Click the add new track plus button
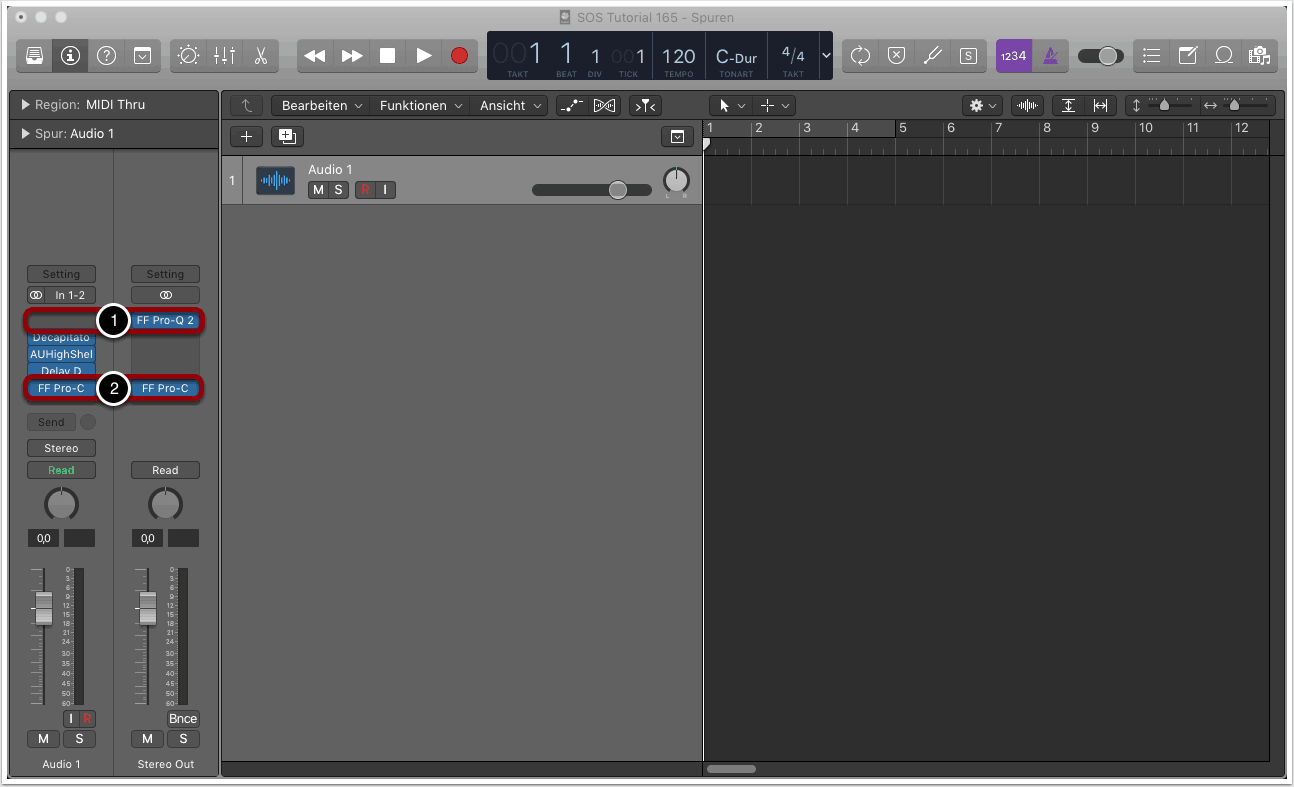1294x787 pixels. pos(246,137)
